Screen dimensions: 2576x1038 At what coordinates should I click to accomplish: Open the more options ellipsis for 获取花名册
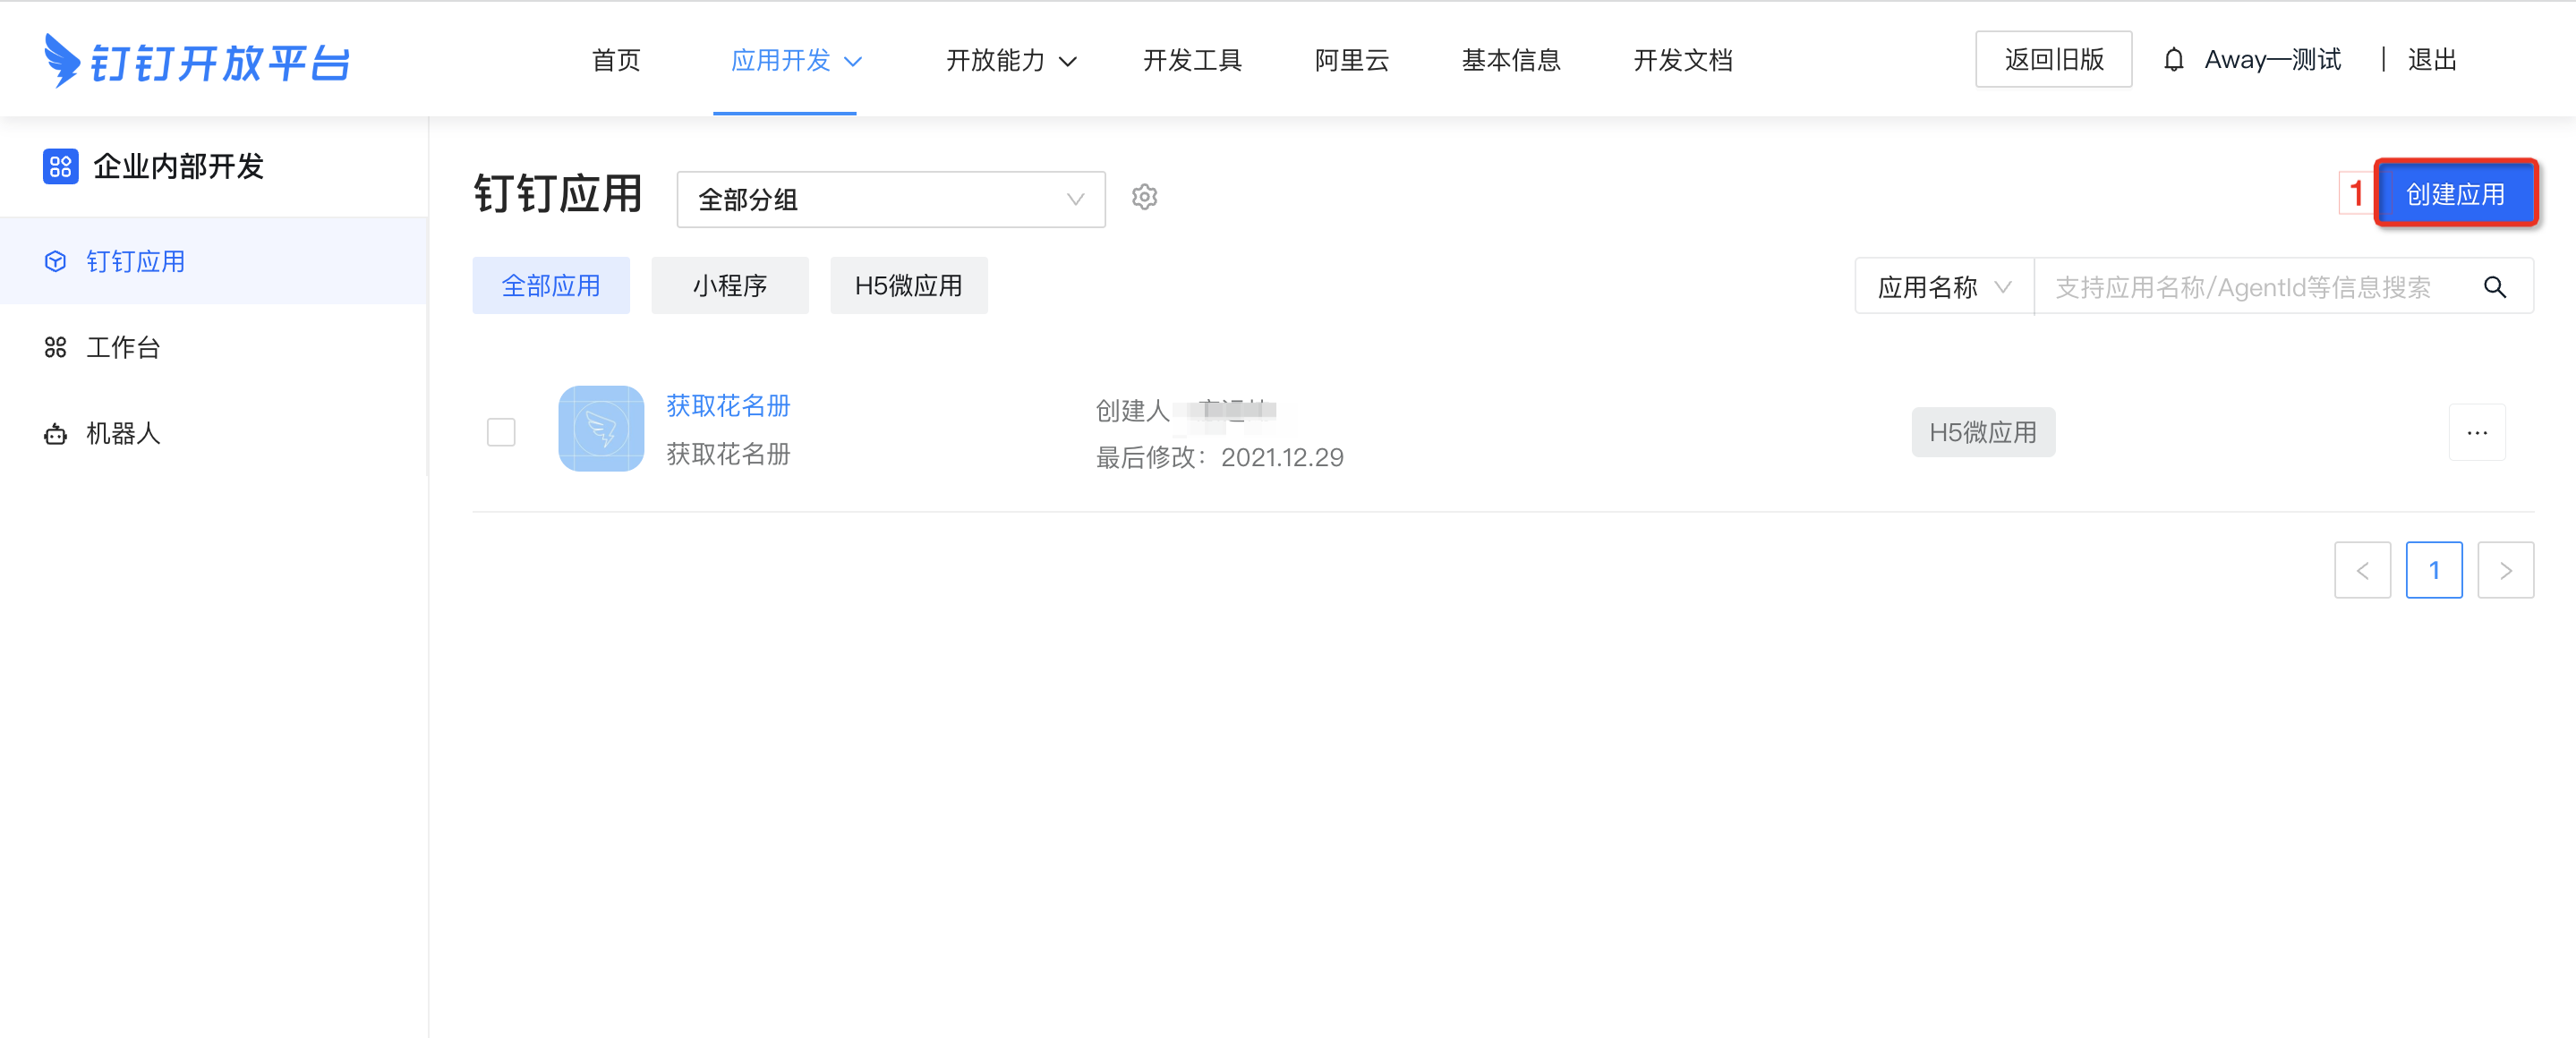click(x=2476, y=432)
